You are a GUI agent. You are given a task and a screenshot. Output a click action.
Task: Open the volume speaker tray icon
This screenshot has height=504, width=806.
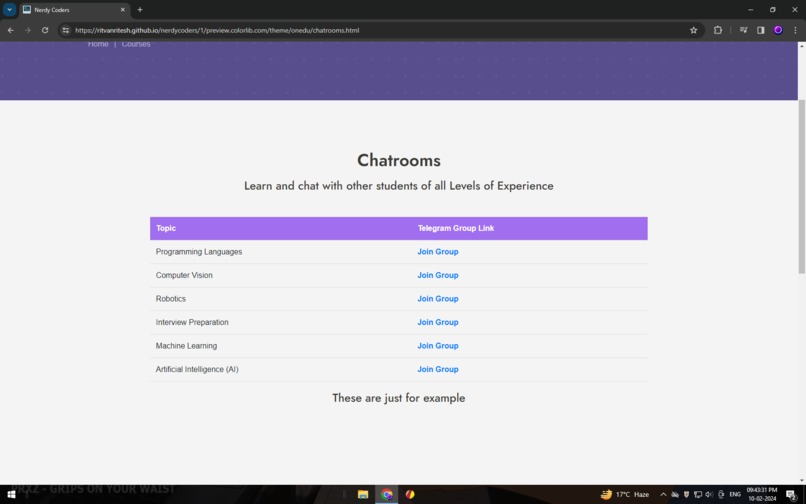click(709, 495)
